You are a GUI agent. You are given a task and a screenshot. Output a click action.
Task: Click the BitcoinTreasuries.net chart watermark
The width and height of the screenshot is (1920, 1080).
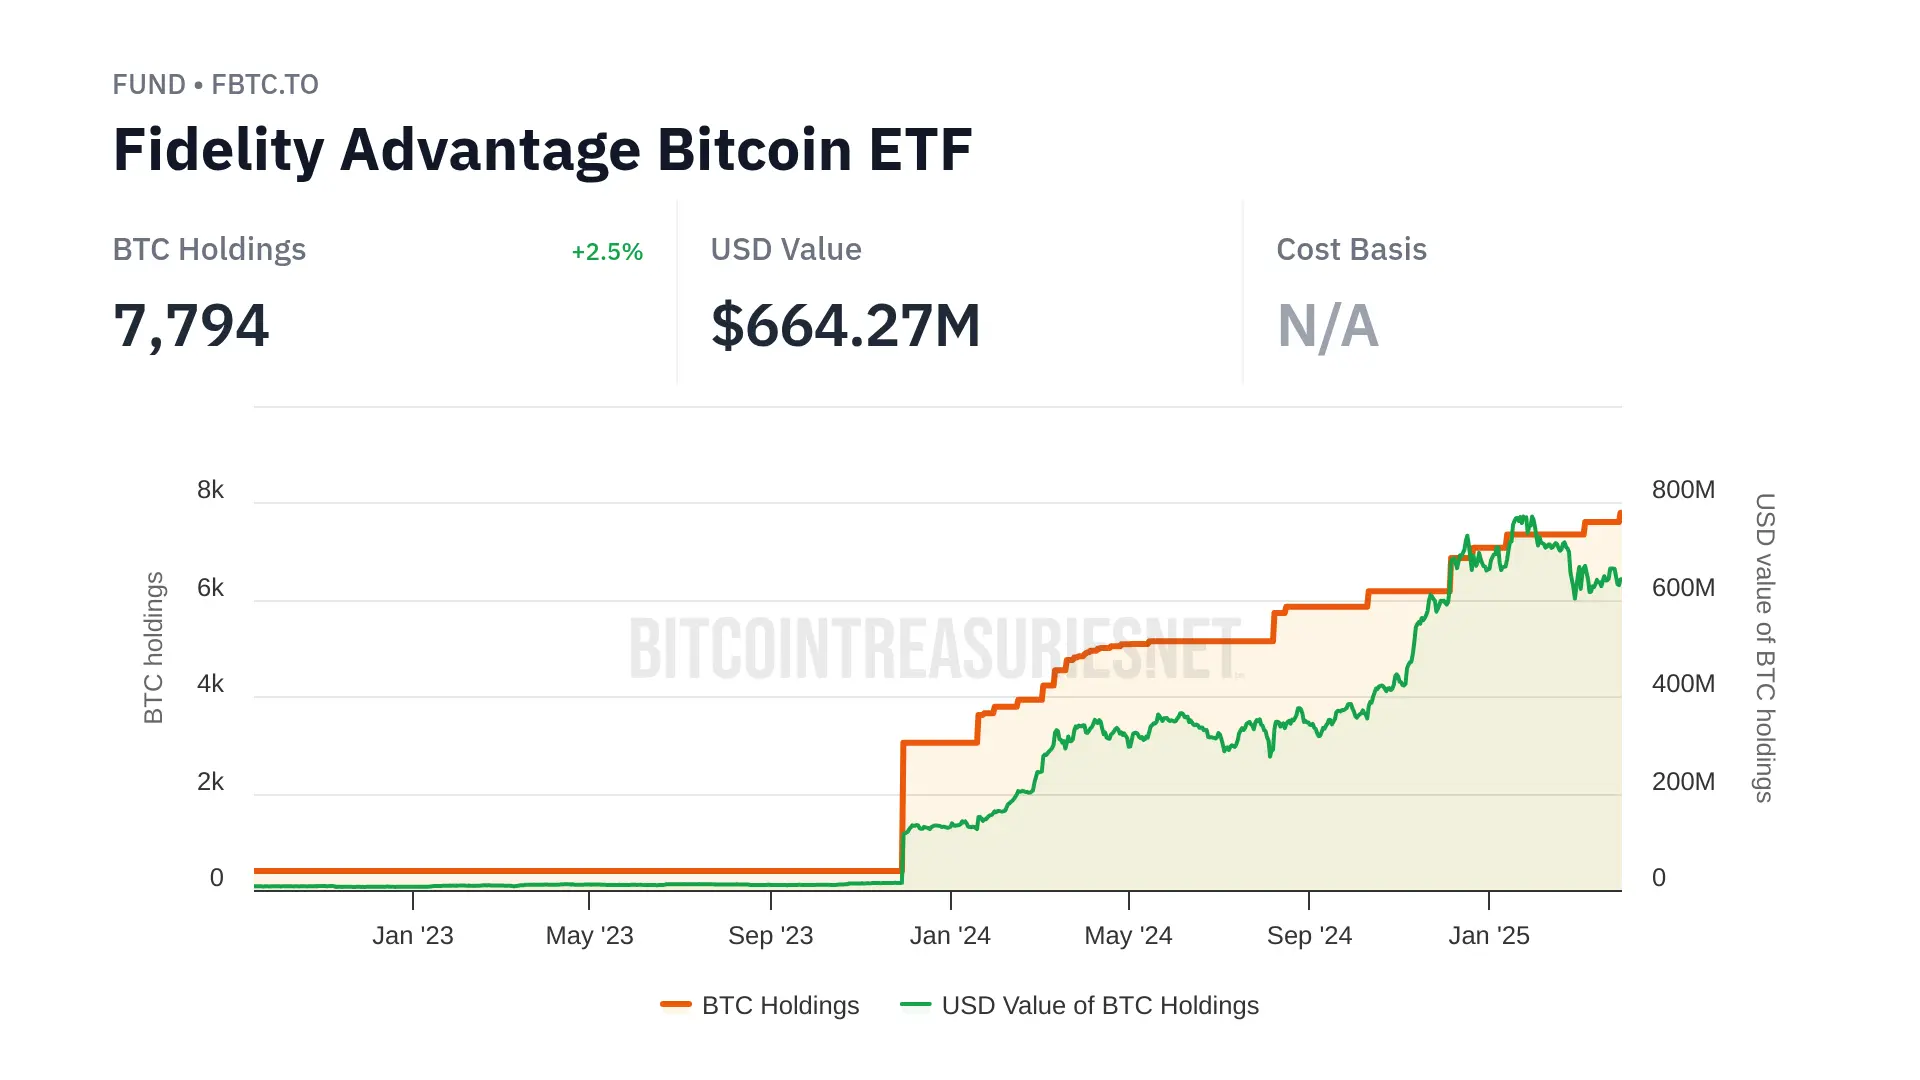coord(935,648)
